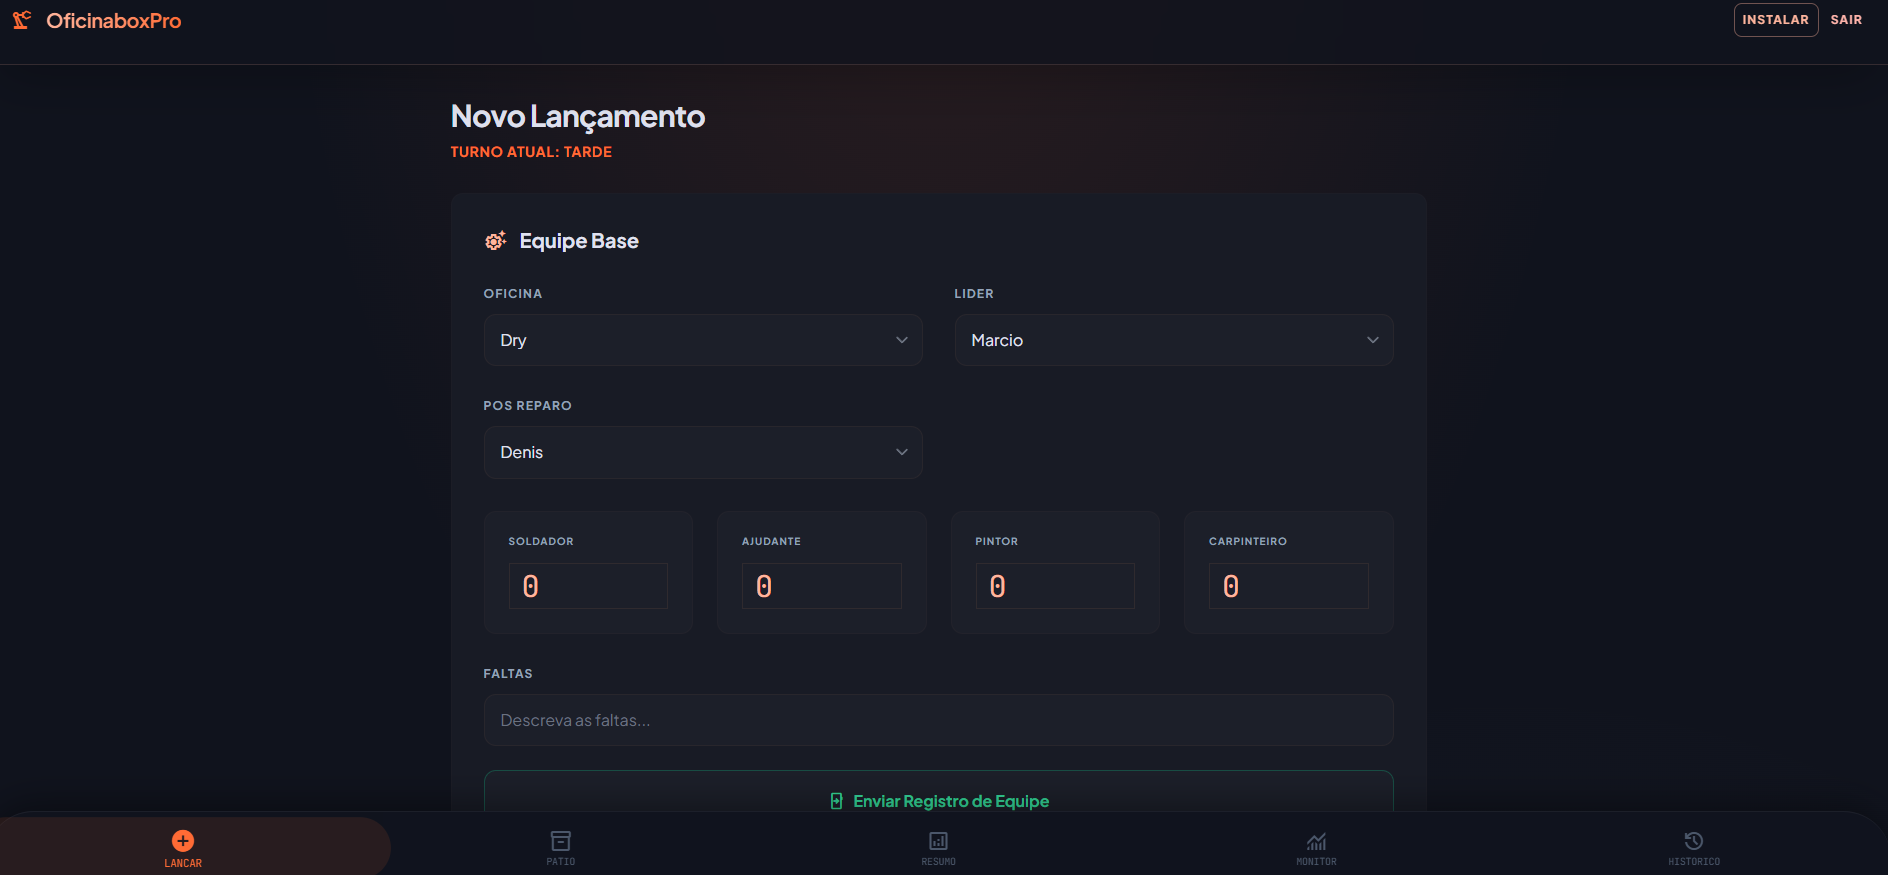Open Resumo via chart icon
The image size is (1888, 875).
point(938,841)
